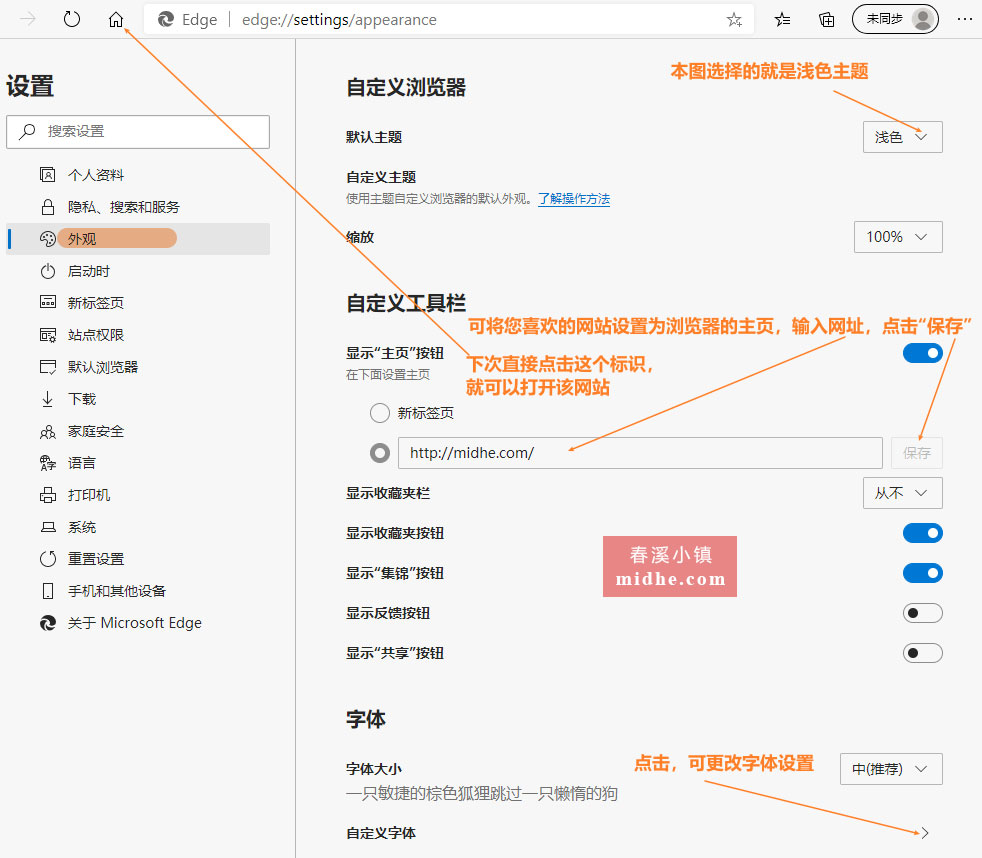
Task: Click the profile avatar 未同步 button
Action: (896, 19)
